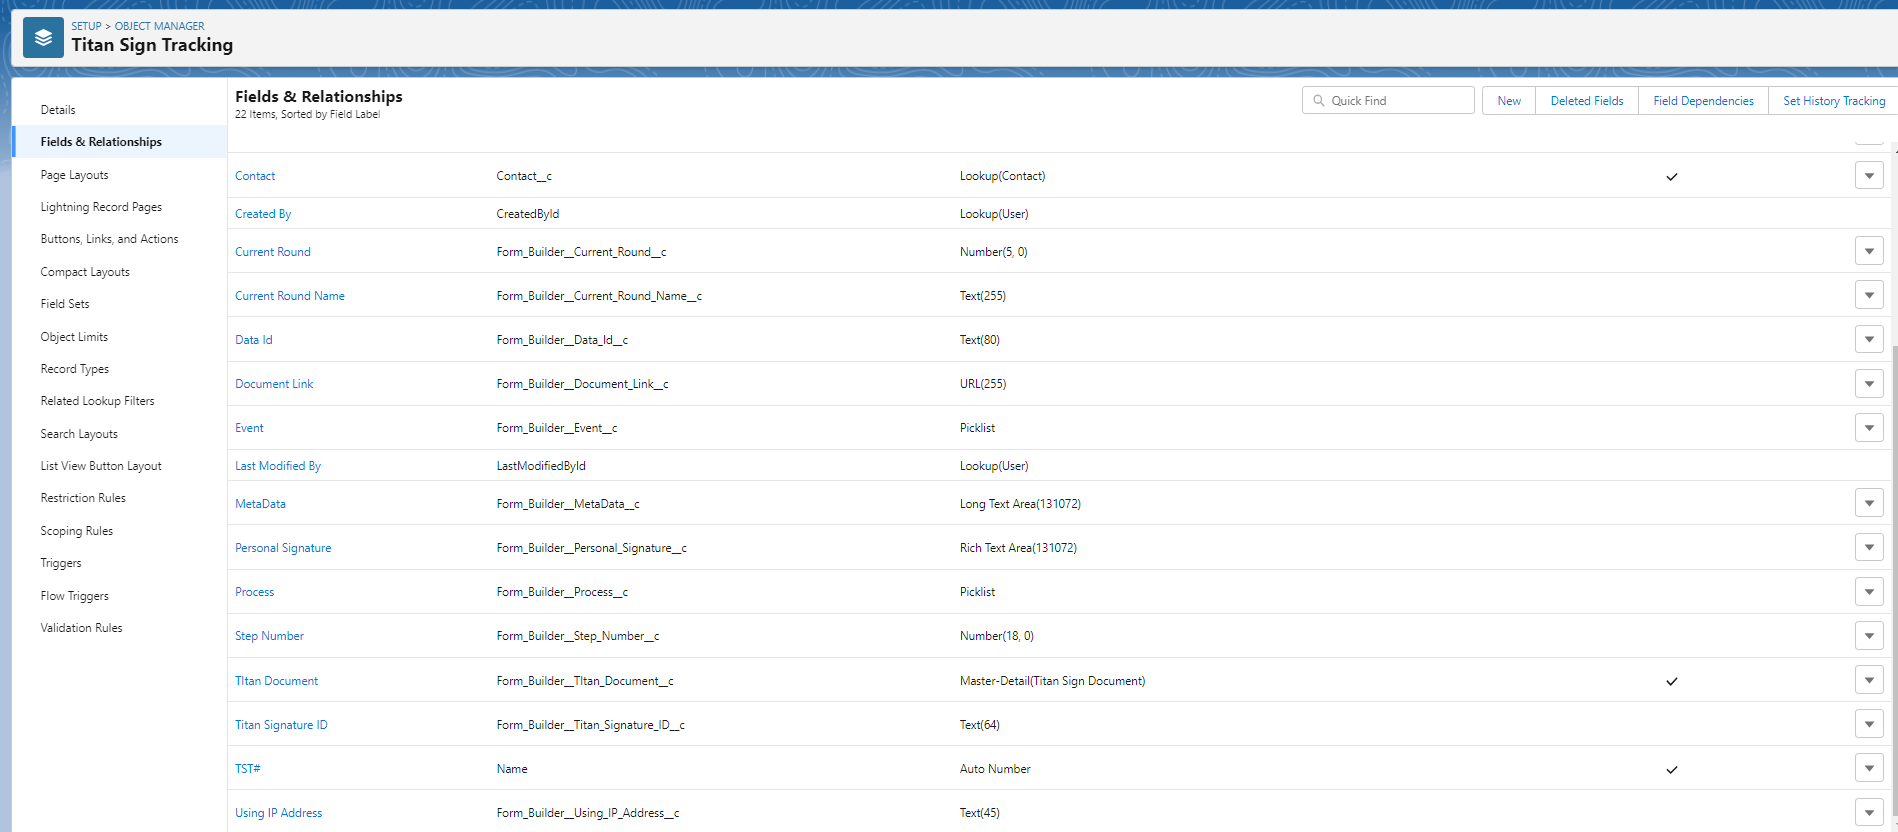Click the Field Dependencies button

(1703, 101)
